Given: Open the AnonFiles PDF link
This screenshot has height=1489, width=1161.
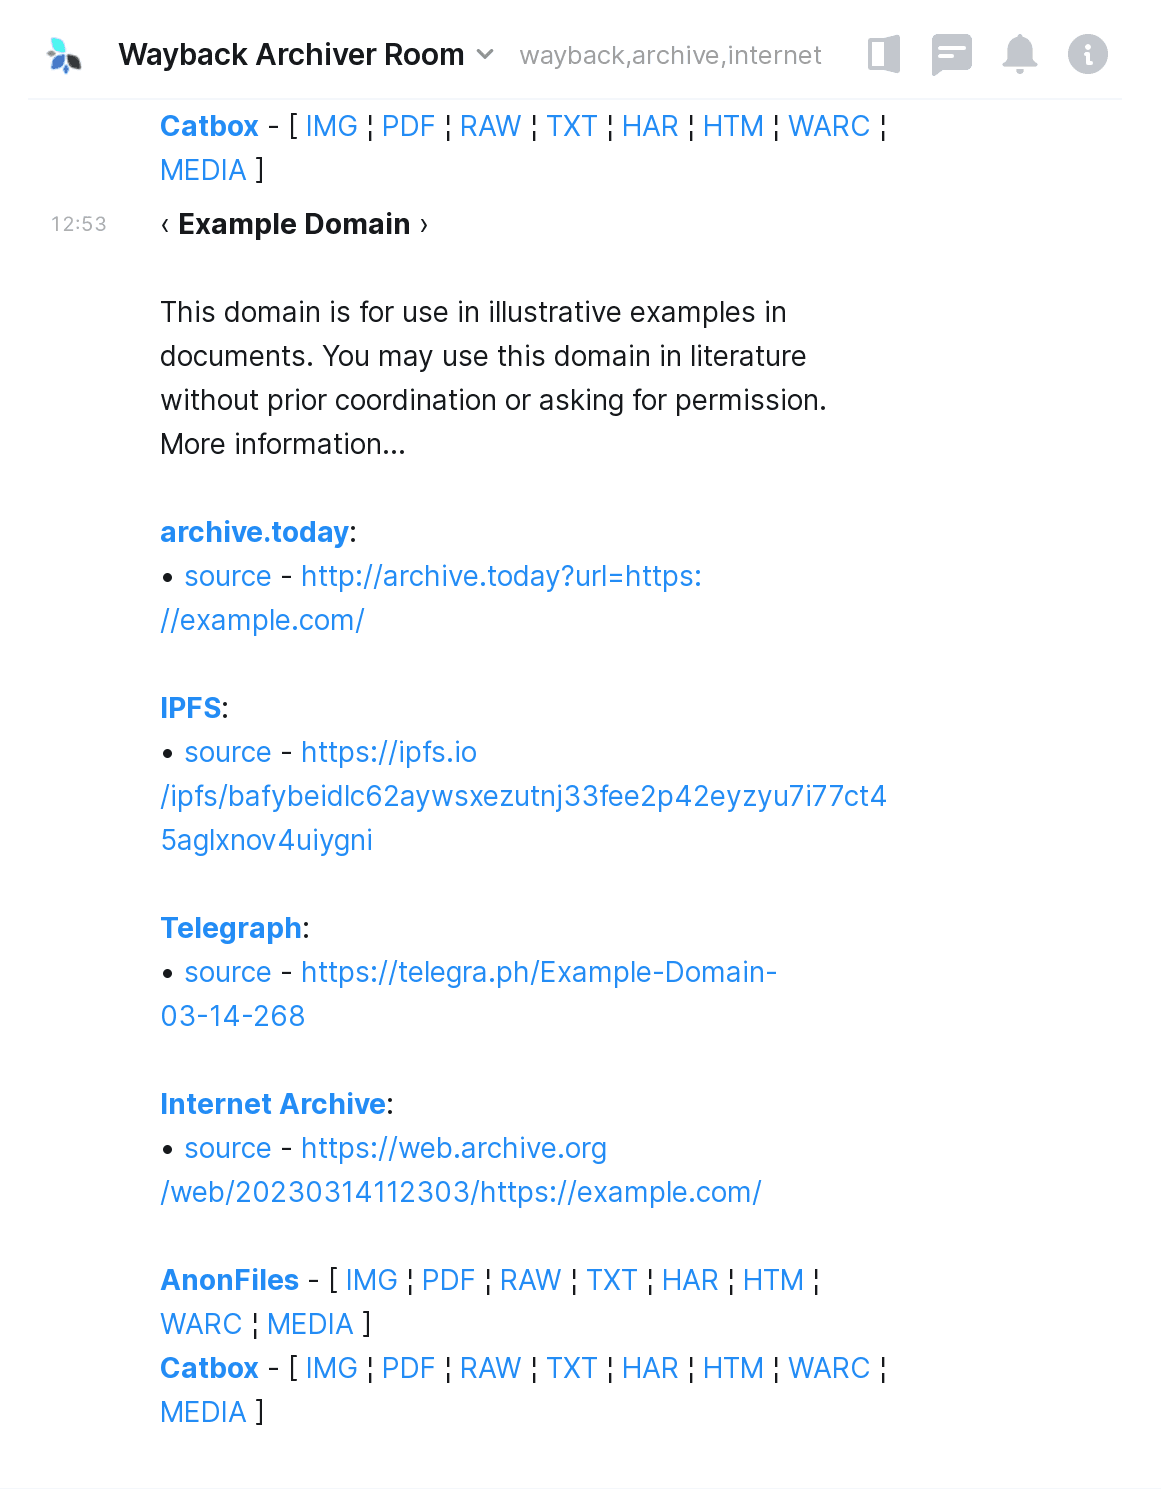Looking at the screenshot, I should (x=448, y=1280).
